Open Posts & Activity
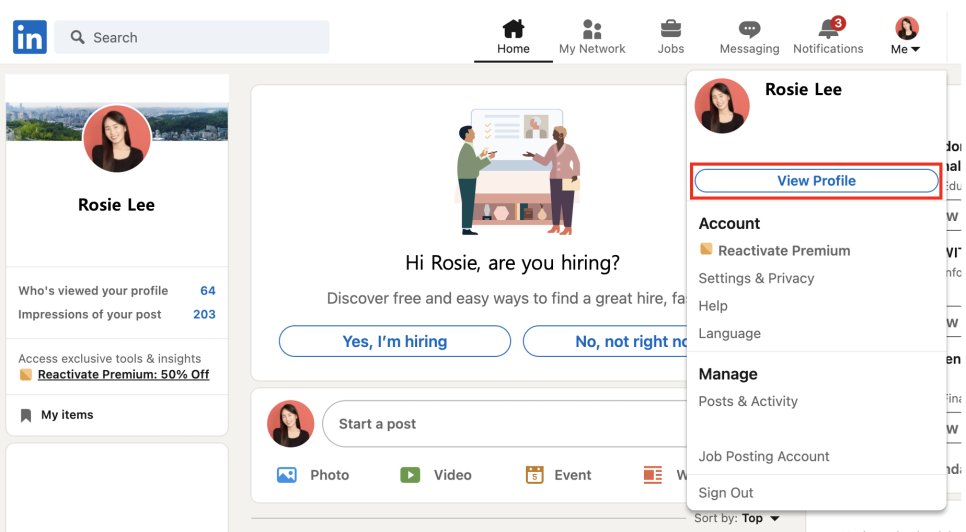 (x=748, y=401)
